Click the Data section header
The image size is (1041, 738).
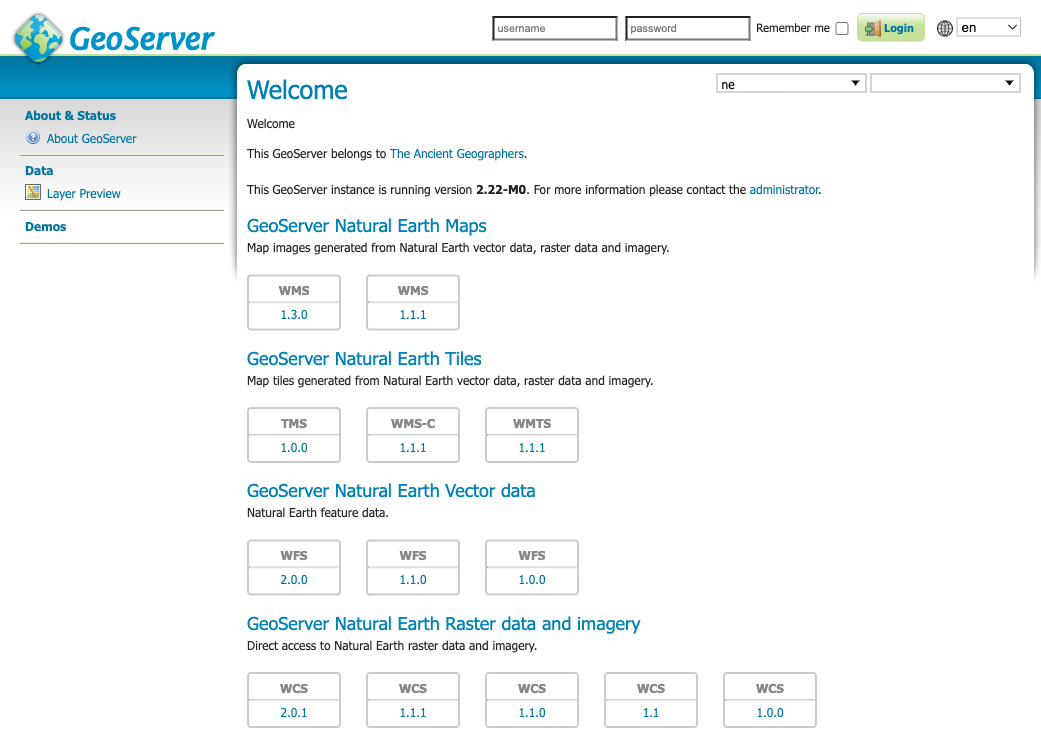[x=39, y=171]
